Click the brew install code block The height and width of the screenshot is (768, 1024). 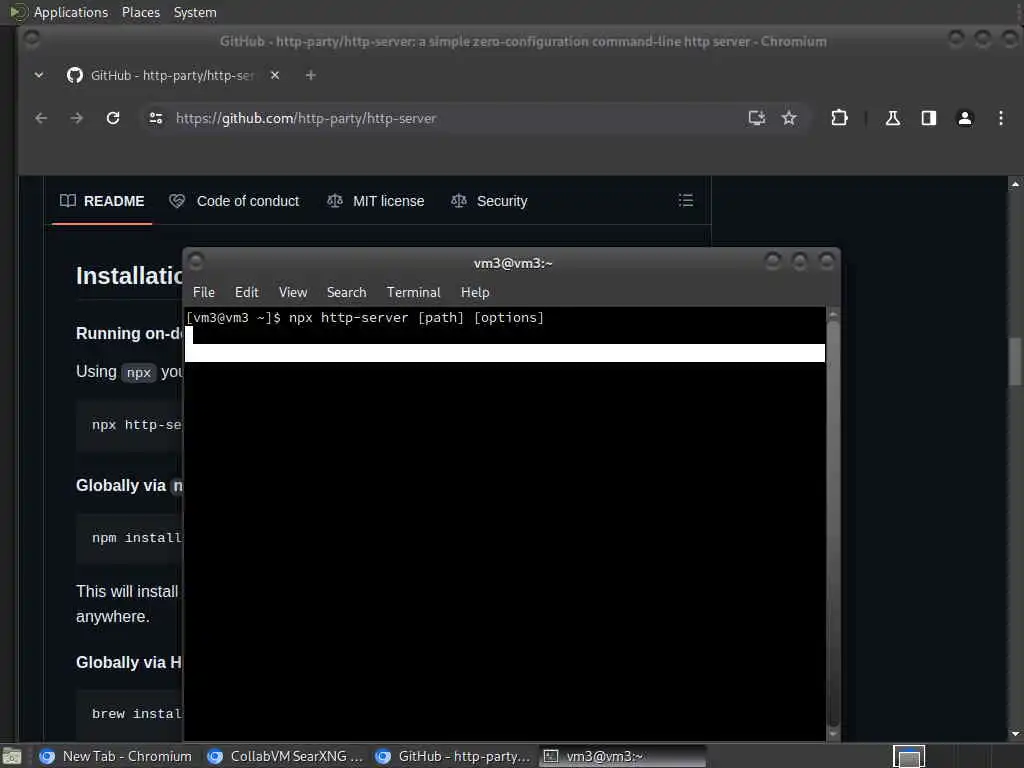(x=129, y=714)
